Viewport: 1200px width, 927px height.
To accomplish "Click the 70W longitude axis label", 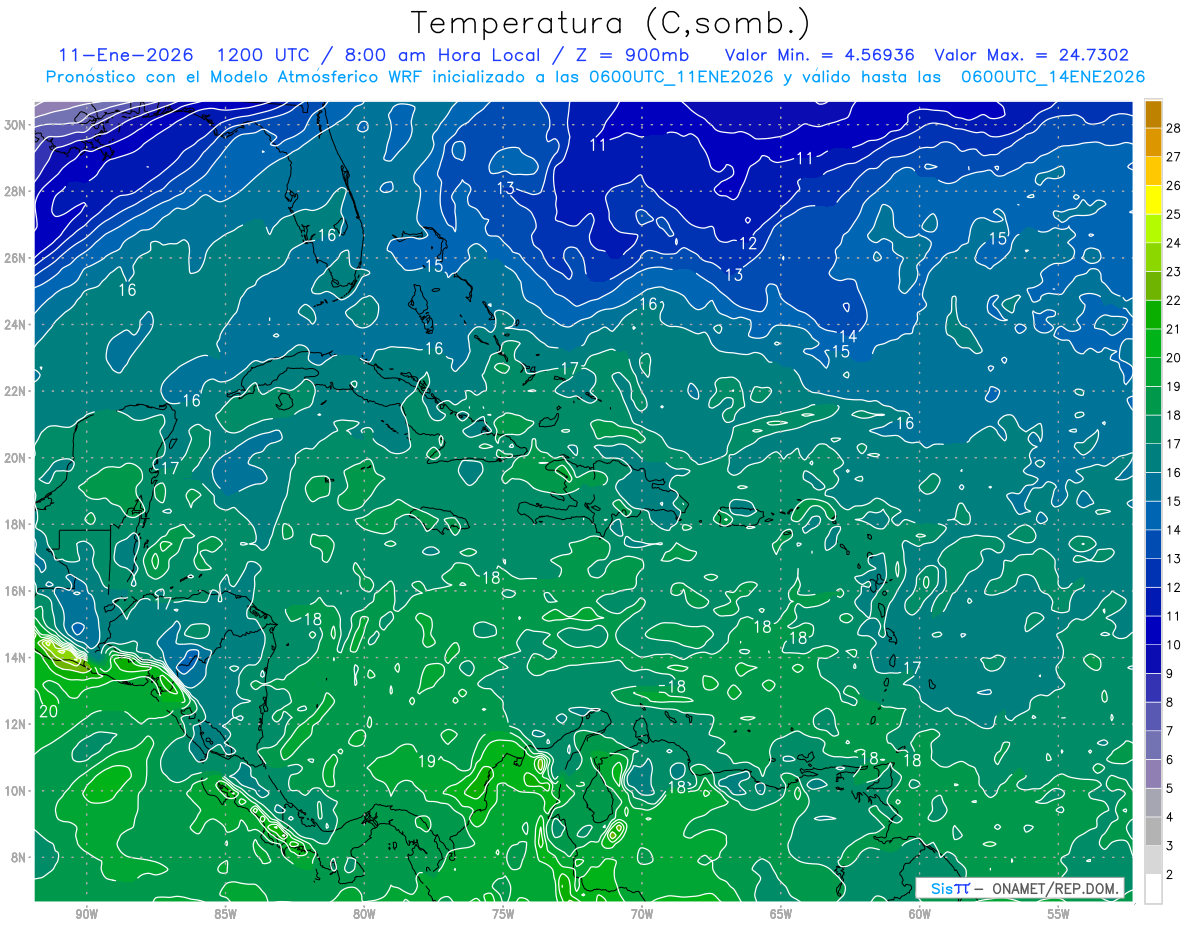I will 642,914.
